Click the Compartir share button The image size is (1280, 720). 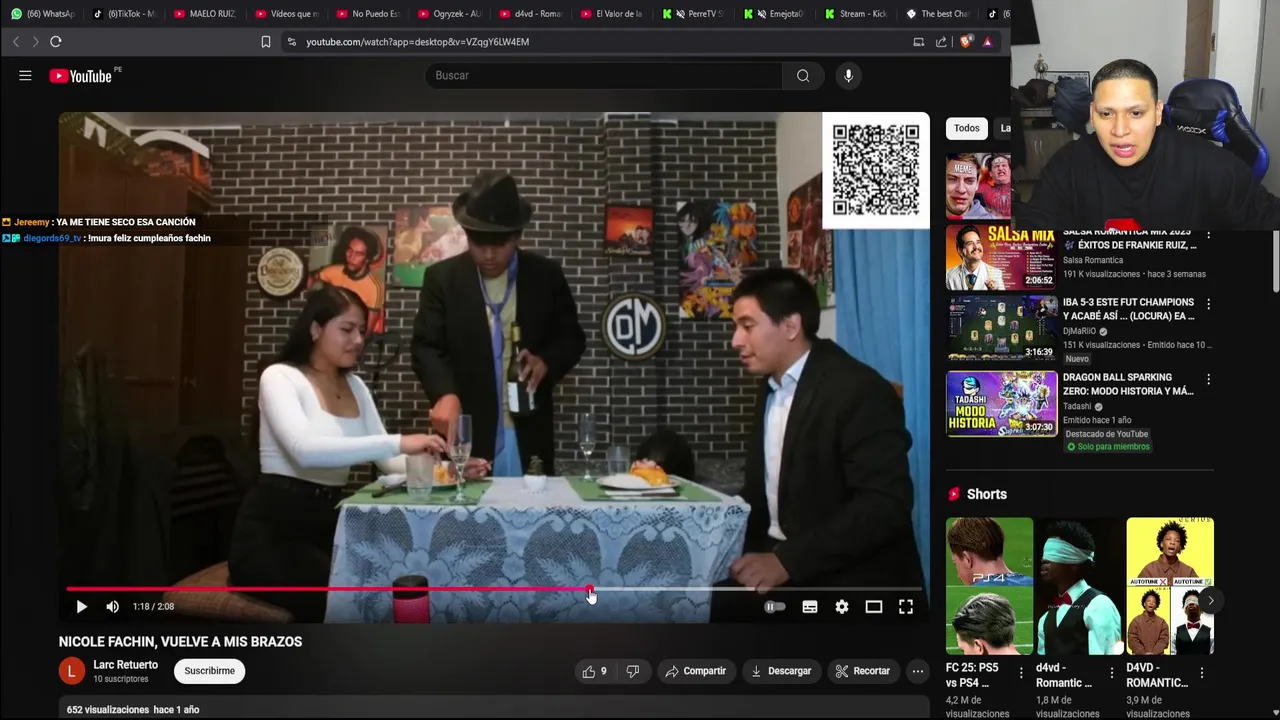(696, 671)
